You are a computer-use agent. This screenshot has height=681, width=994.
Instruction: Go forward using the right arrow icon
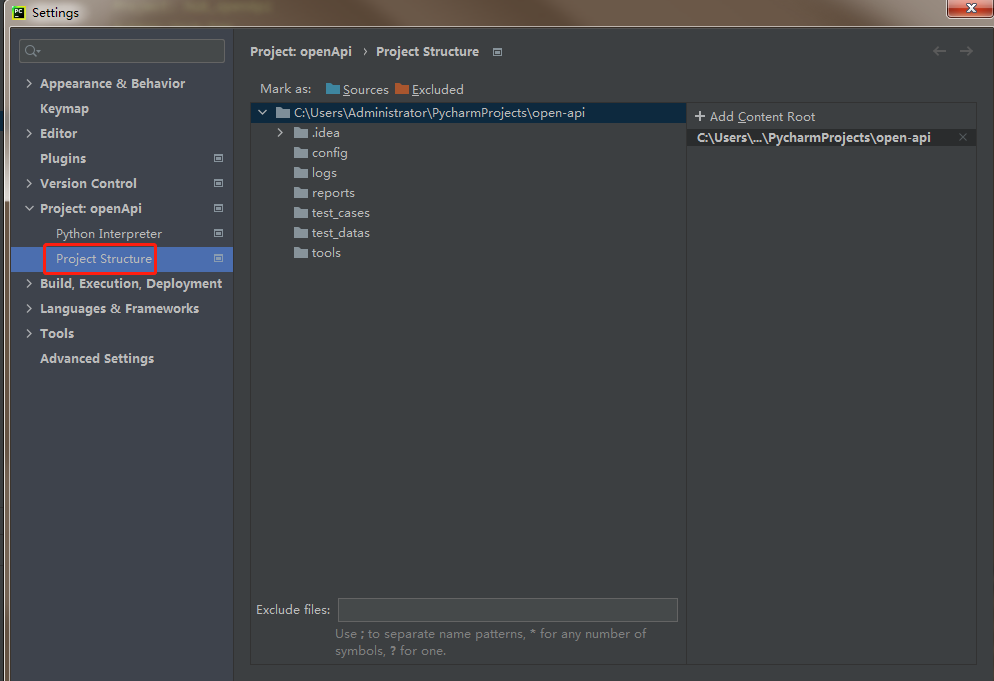(x=966, y=51)
